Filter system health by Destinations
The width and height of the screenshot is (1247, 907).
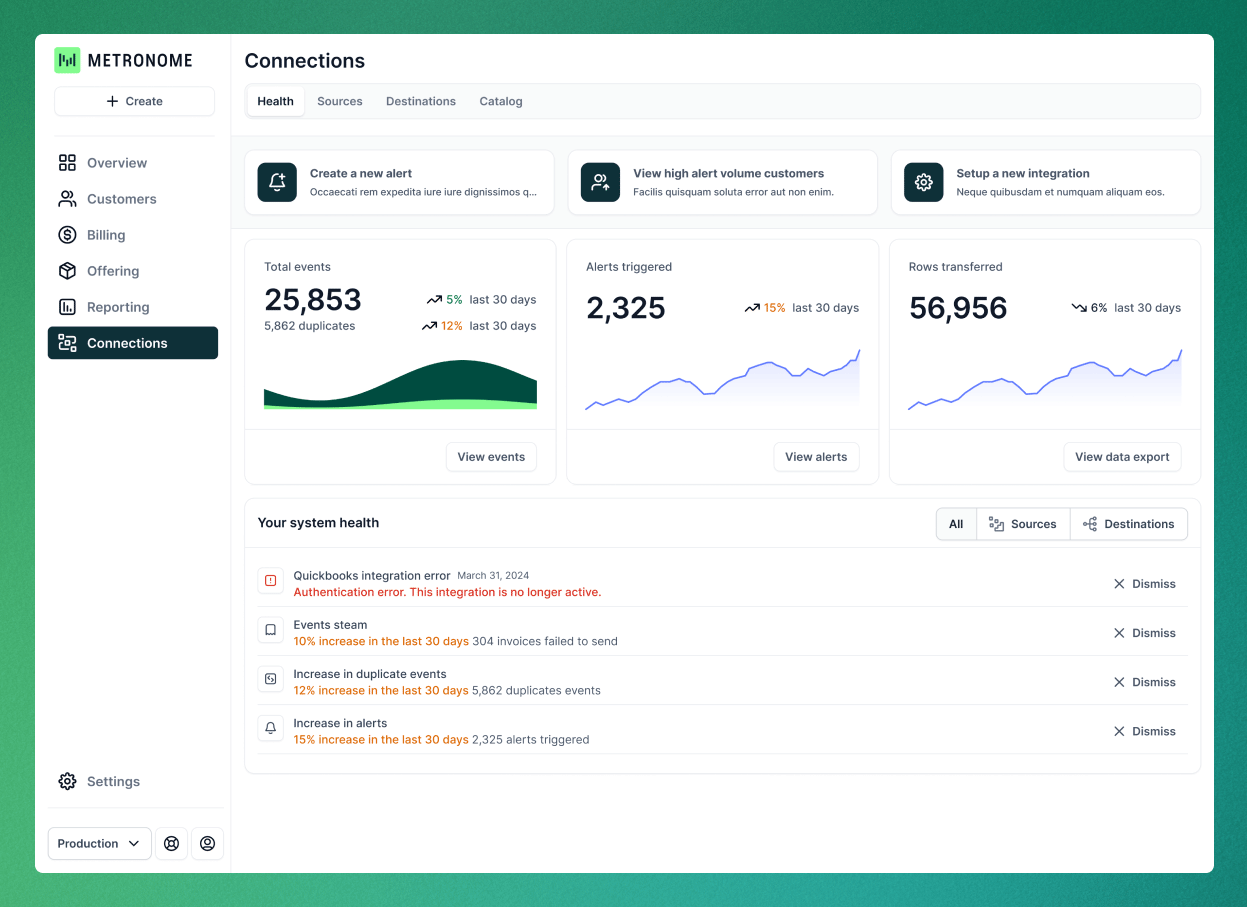tap(1129, 523)
